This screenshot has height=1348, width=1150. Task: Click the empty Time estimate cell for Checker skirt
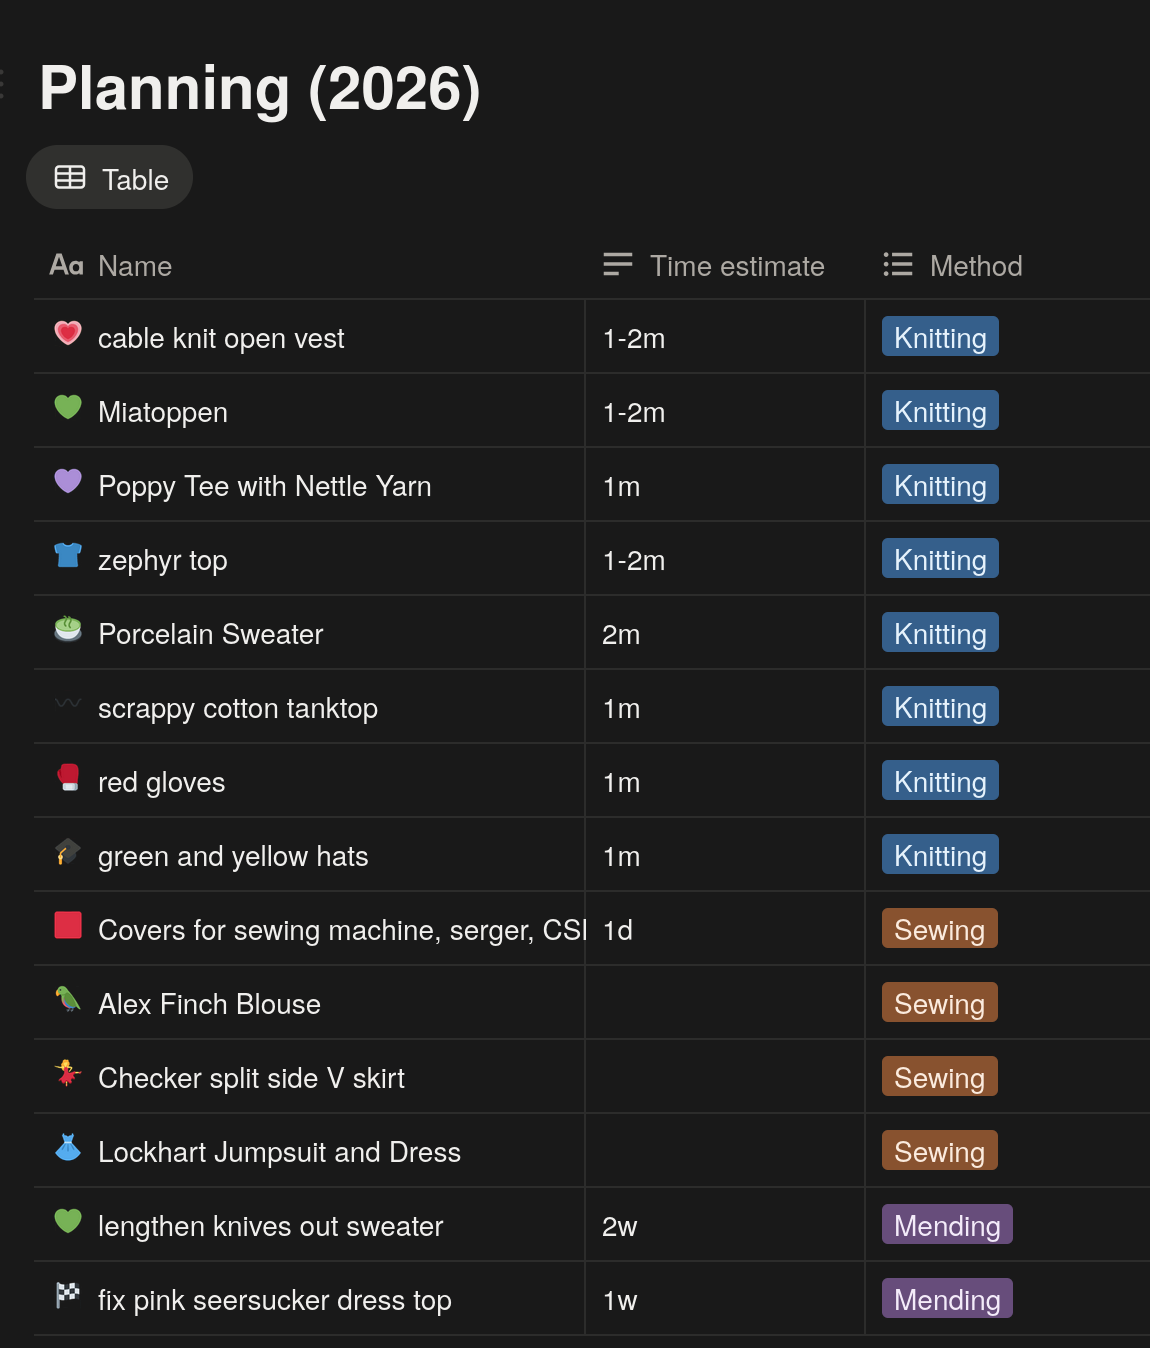(722, 1077)
